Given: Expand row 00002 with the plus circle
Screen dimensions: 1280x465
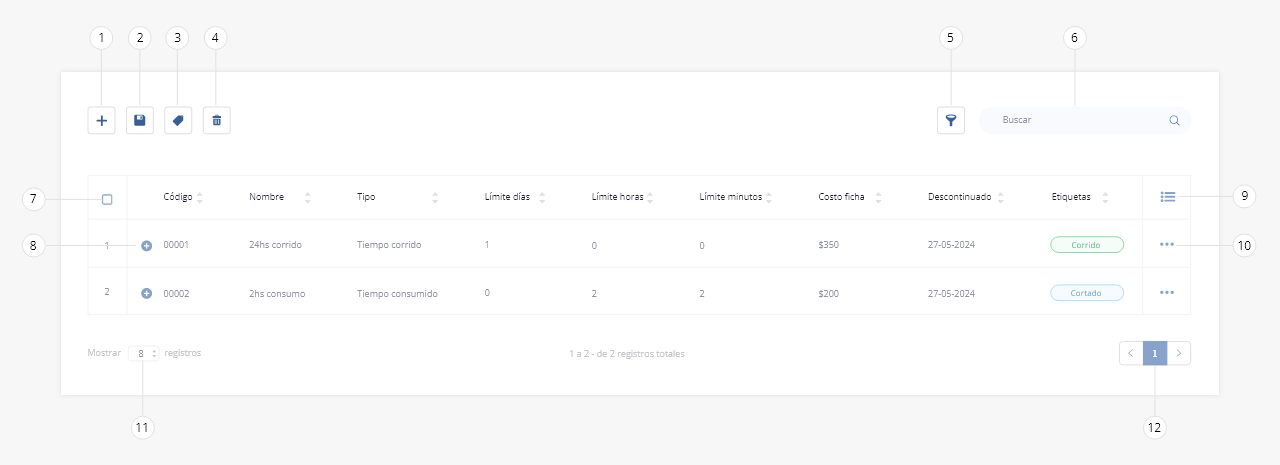Looking at the screenshot, I should pyautogui.click(x=146, y=294).
